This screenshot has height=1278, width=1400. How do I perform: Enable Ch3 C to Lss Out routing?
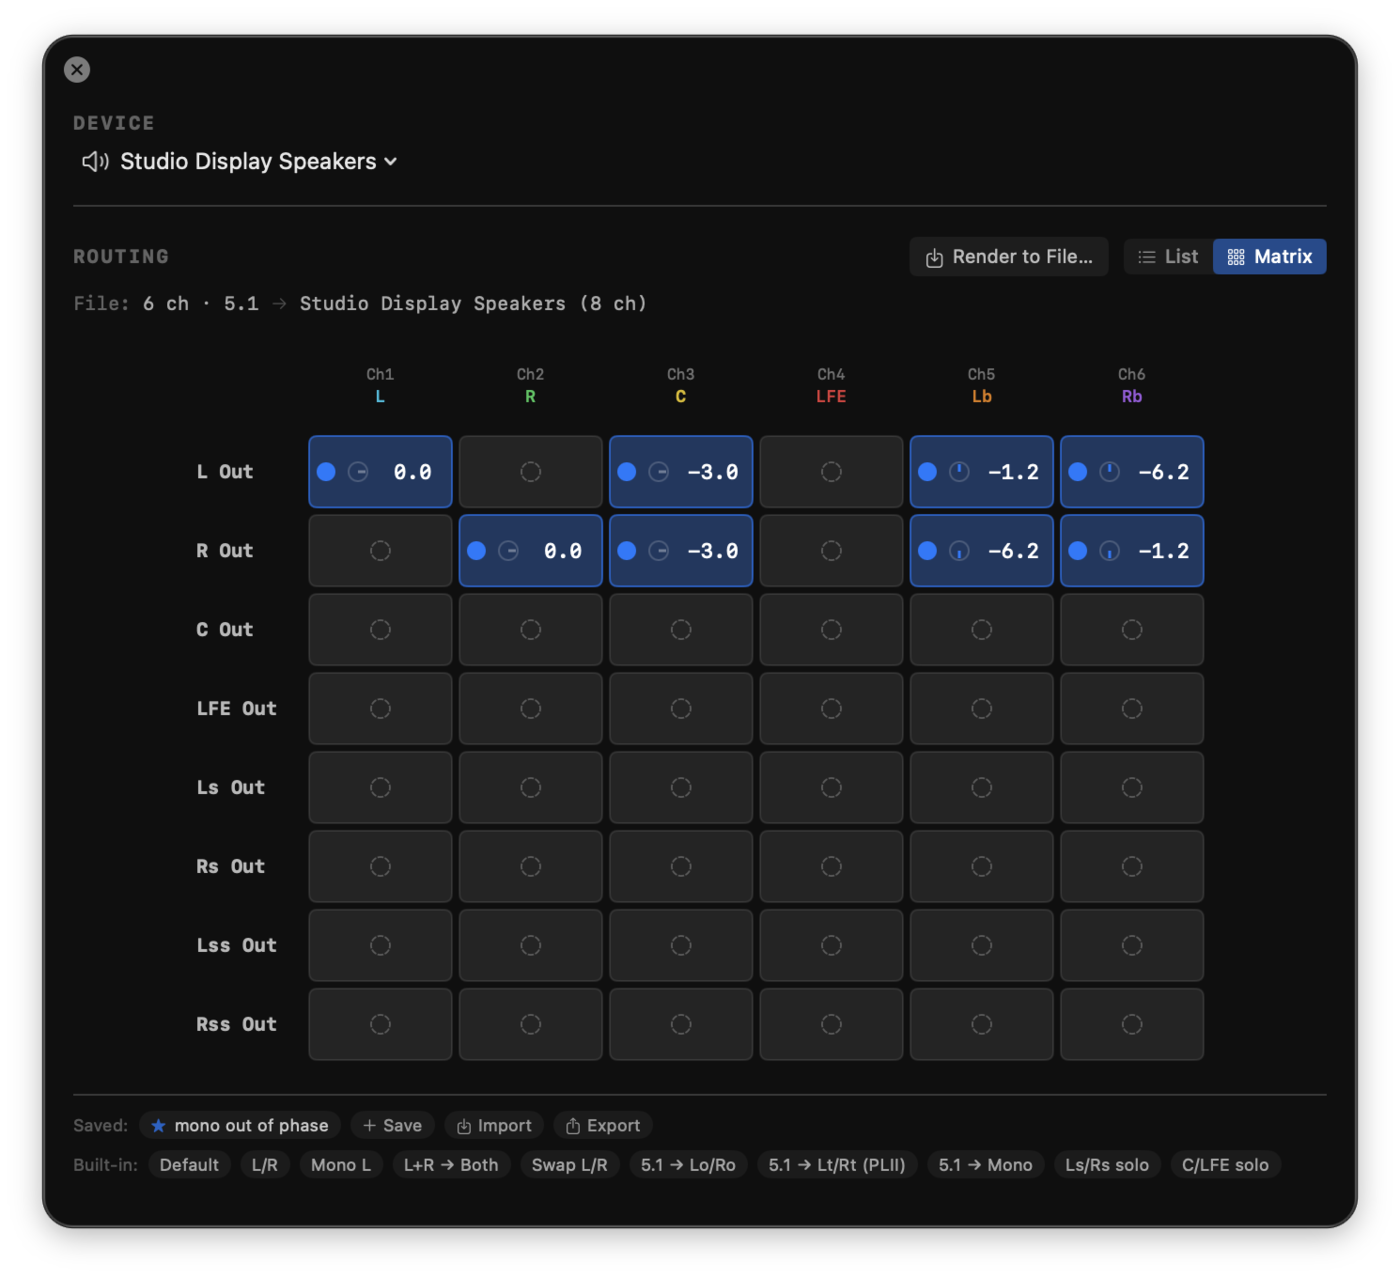681,946
